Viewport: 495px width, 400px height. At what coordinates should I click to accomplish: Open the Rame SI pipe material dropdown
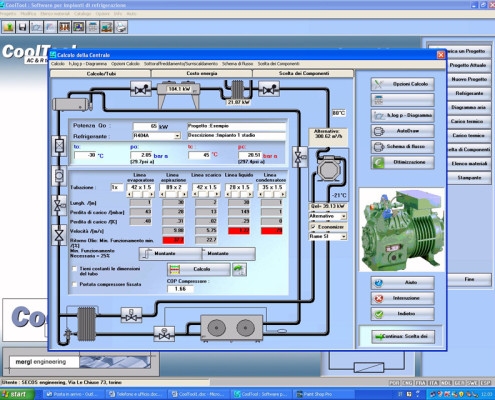click(x=344, y=236)
